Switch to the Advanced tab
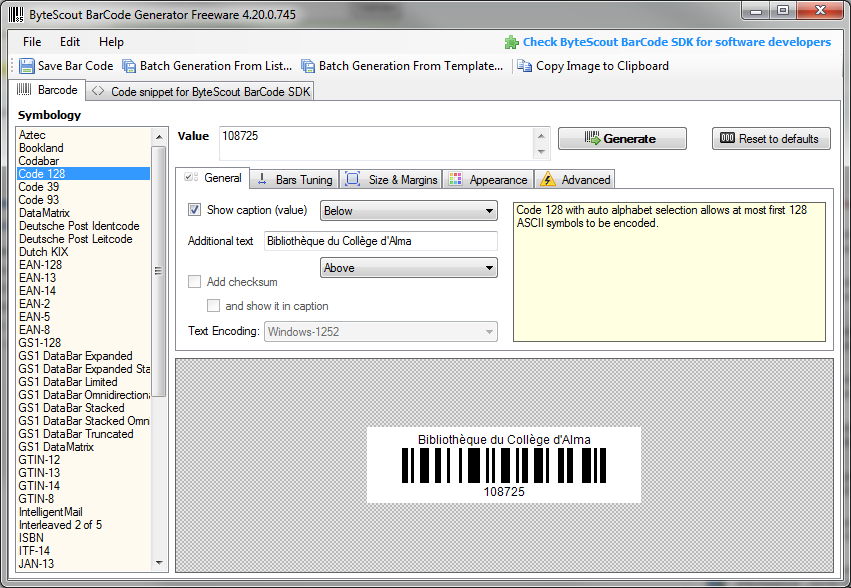Image resolution: width=851 pixels, height=588 pixels. pos(575,179)
